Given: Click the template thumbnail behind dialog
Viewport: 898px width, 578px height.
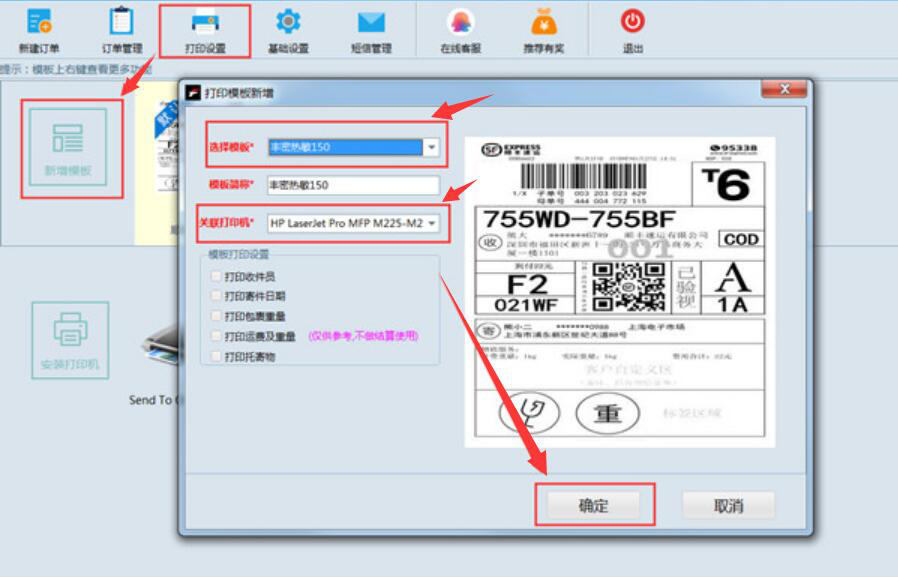Looking at the screenshot, I should [157, 164].
